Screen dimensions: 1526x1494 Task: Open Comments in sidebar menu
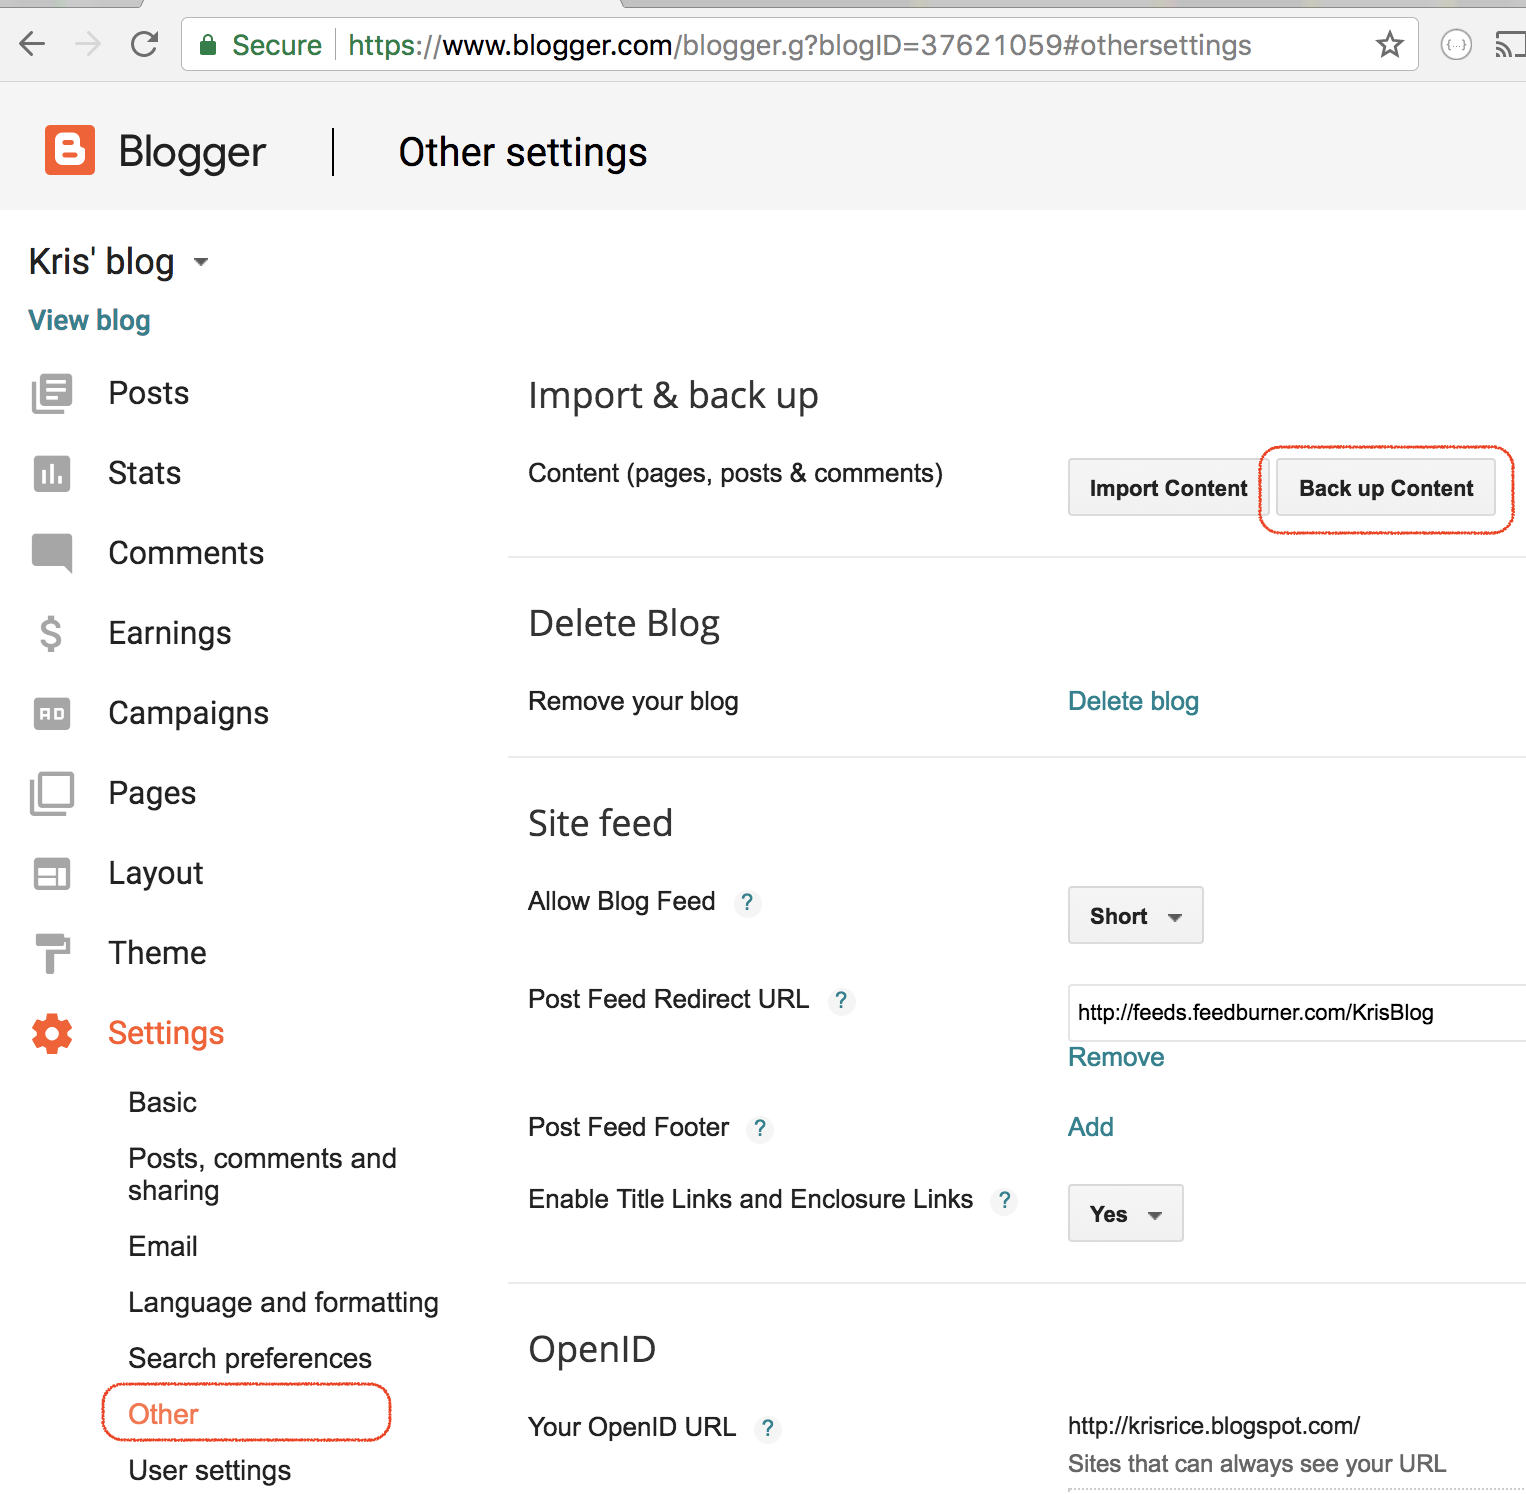[x=186, y=553]
